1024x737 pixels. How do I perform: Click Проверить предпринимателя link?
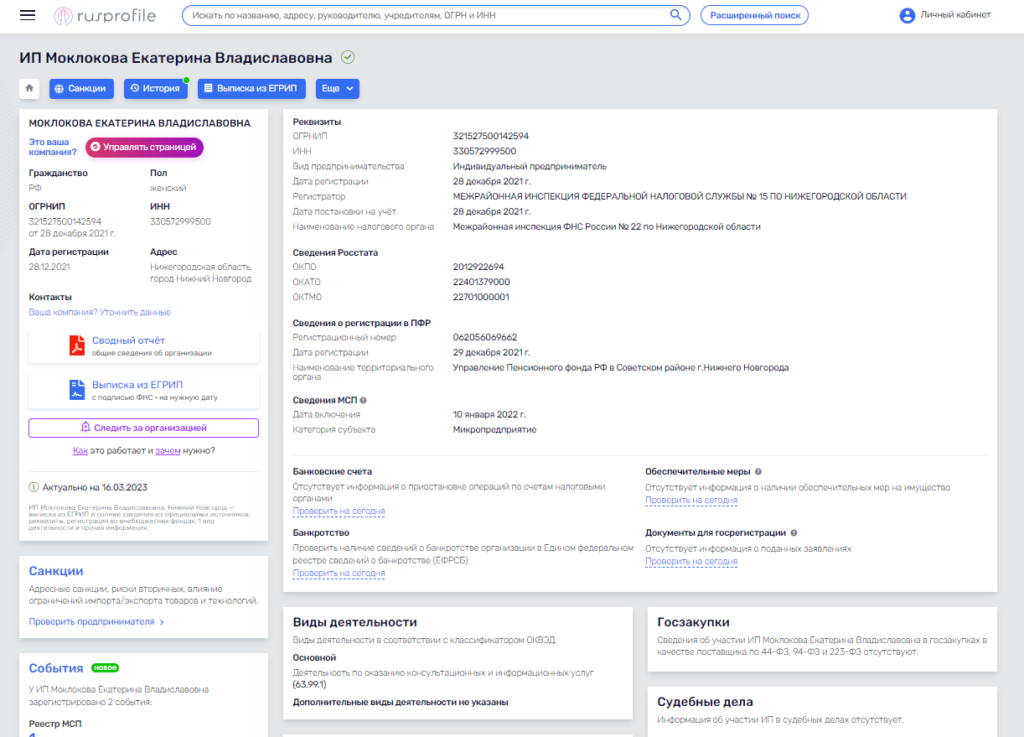point(91,621)
